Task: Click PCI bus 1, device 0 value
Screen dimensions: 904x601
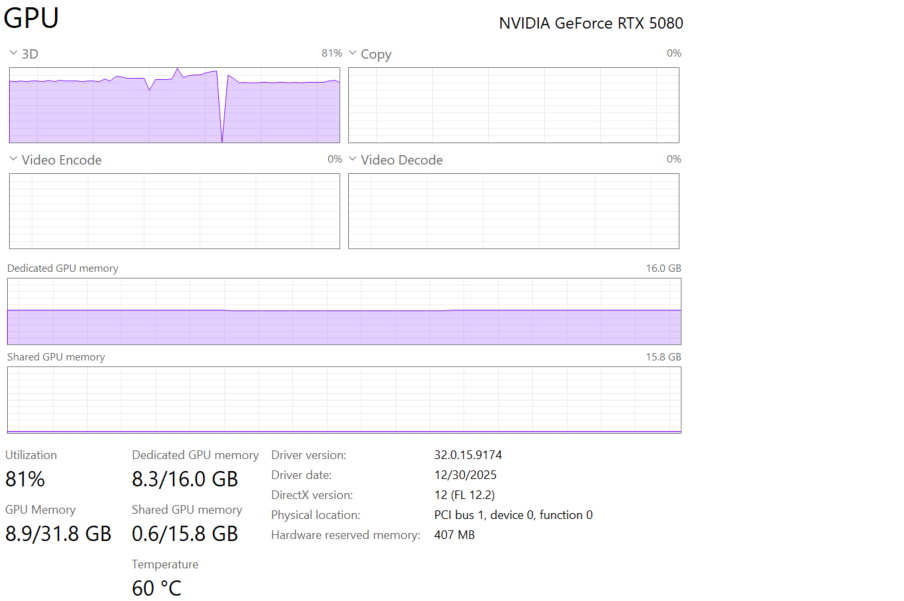Action: click(513, 515)
